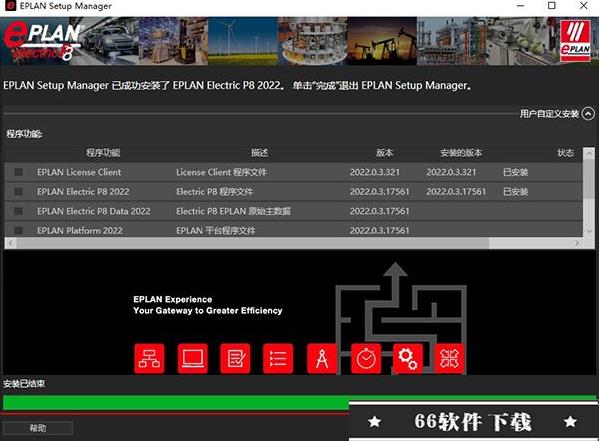Toggle checkbox for EPLAN Platform 2022

coord(18,230)
